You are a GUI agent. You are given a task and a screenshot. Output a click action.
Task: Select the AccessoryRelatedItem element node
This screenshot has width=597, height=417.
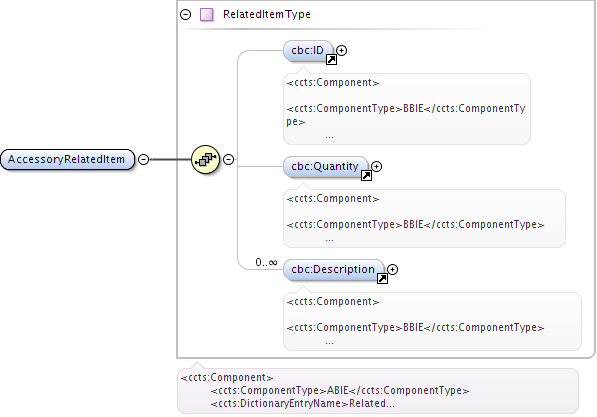(67, 160)
